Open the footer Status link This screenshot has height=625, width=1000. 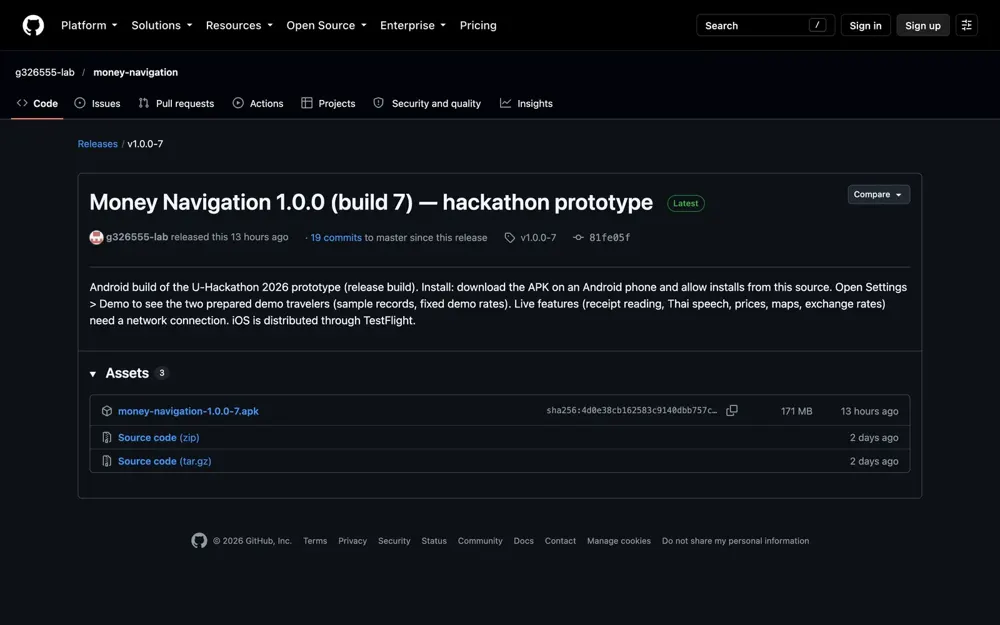click(x=434, y=541)
